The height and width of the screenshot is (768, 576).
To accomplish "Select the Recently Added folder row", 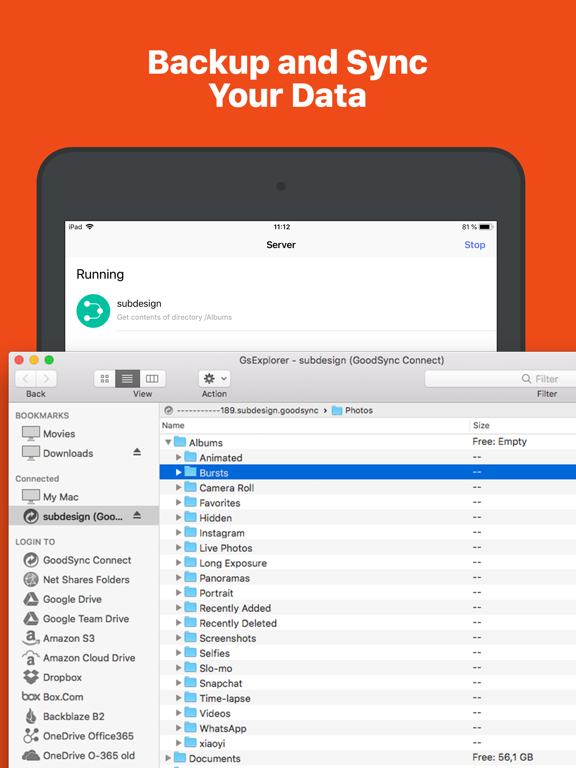I will [x=368, y=608].
